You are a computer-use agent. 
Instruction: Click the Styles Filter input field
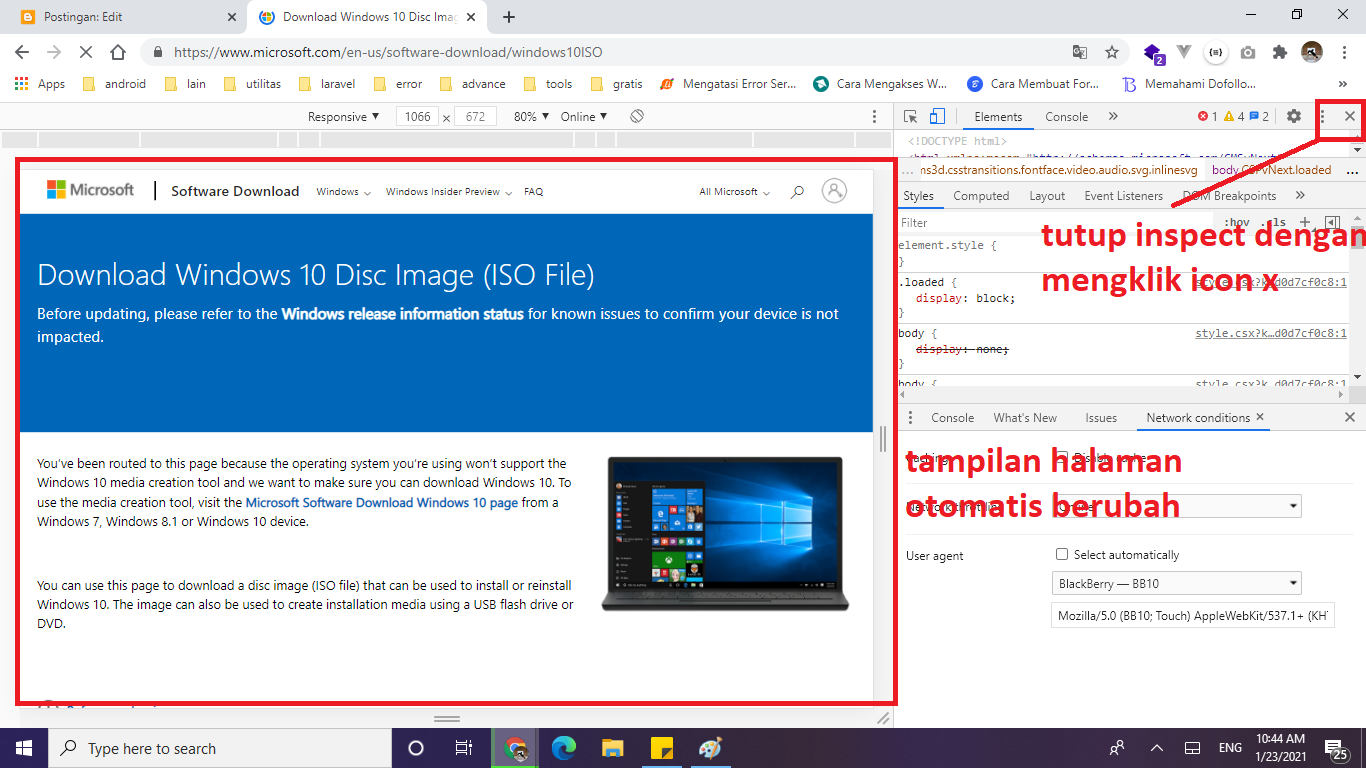[x=1055, y=222]
